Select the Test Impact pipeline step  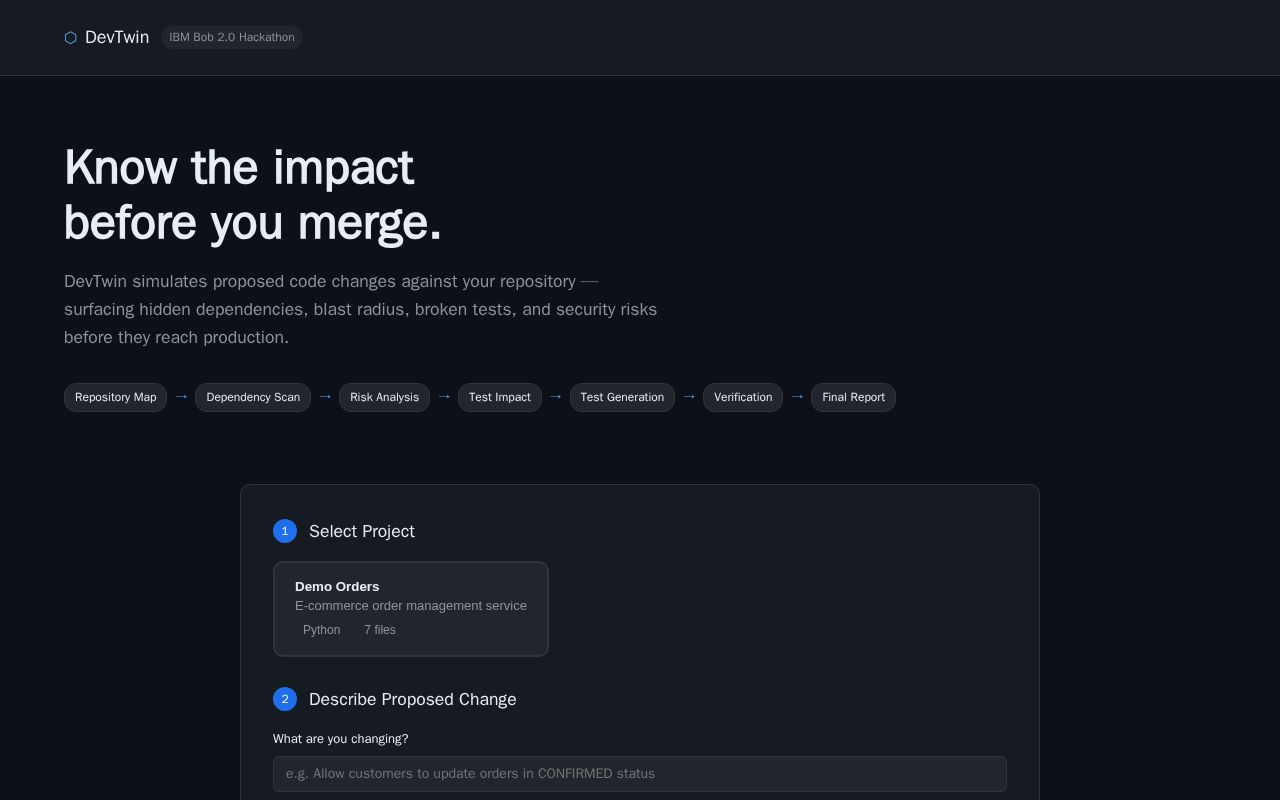(x=500, y=397)
